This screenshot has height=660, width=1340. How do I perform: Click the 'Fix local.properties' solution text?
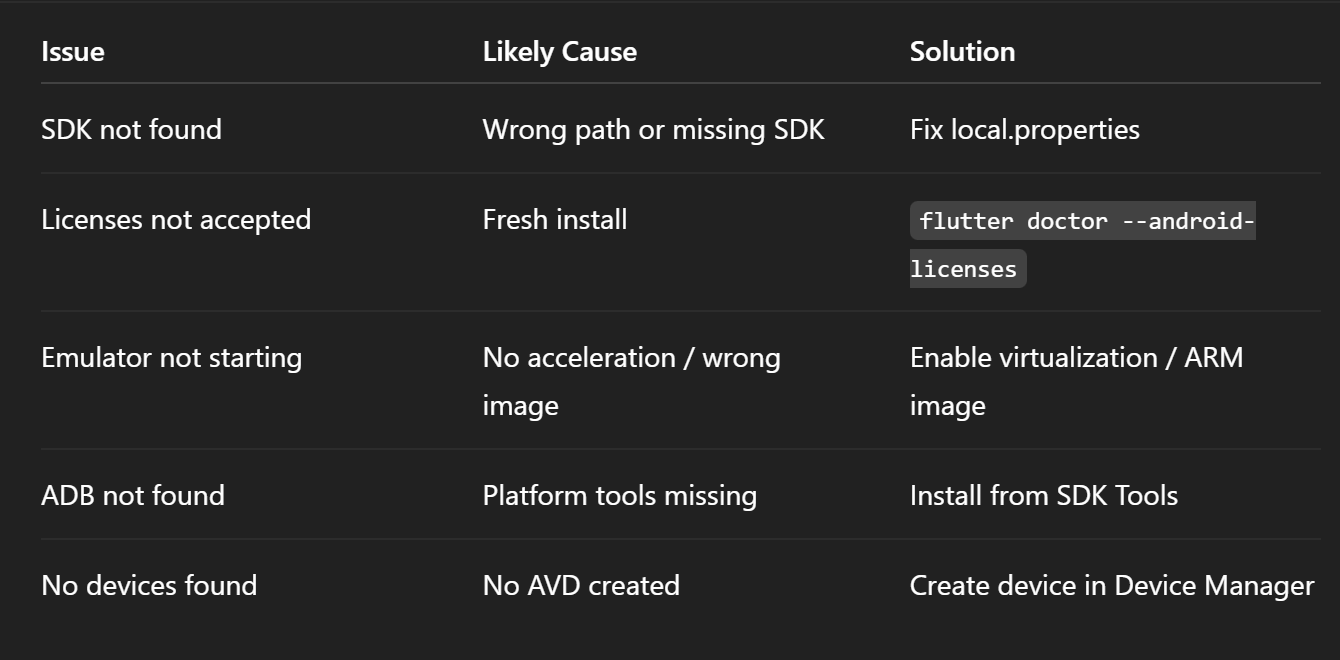click(x=1025, y=130)
